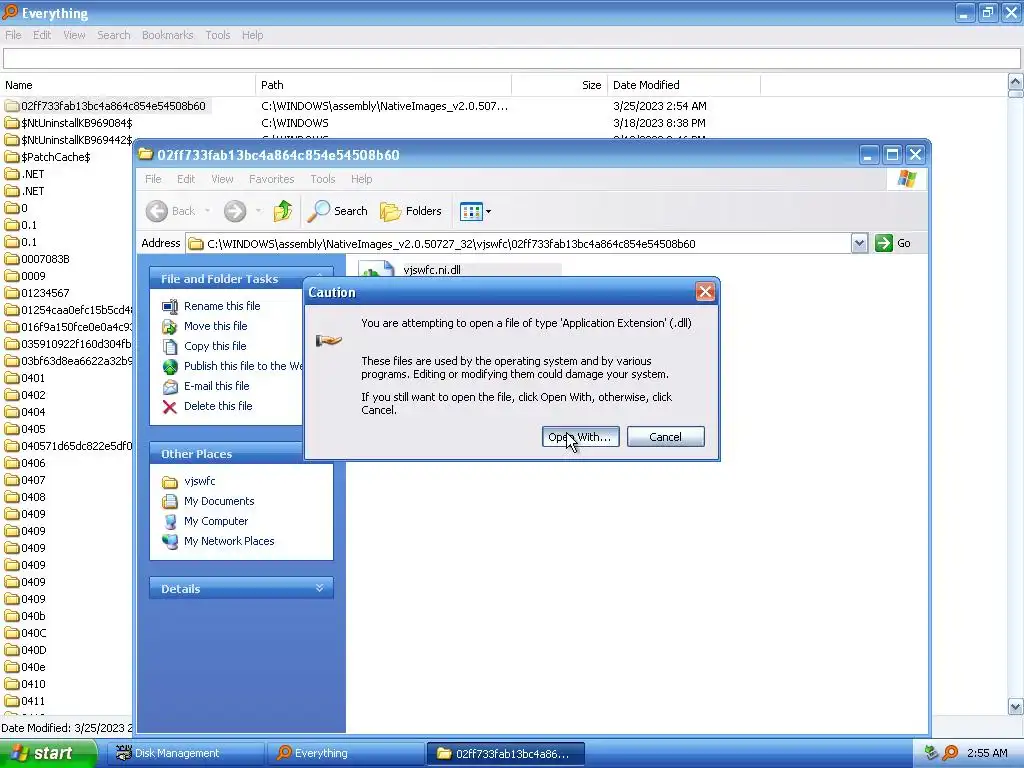Image resolution: width=1024 pixels, height=768 pixels.
Task: Select $NtUninstallKB969084$ folder in Everything
Action: point(76,123)
